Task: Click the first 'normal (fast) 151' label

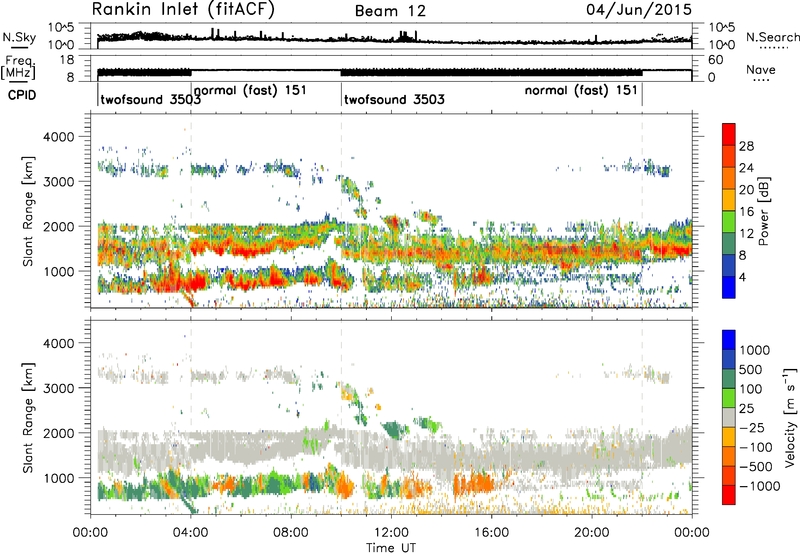Action: pyautogui.click(x=251, y=90)
